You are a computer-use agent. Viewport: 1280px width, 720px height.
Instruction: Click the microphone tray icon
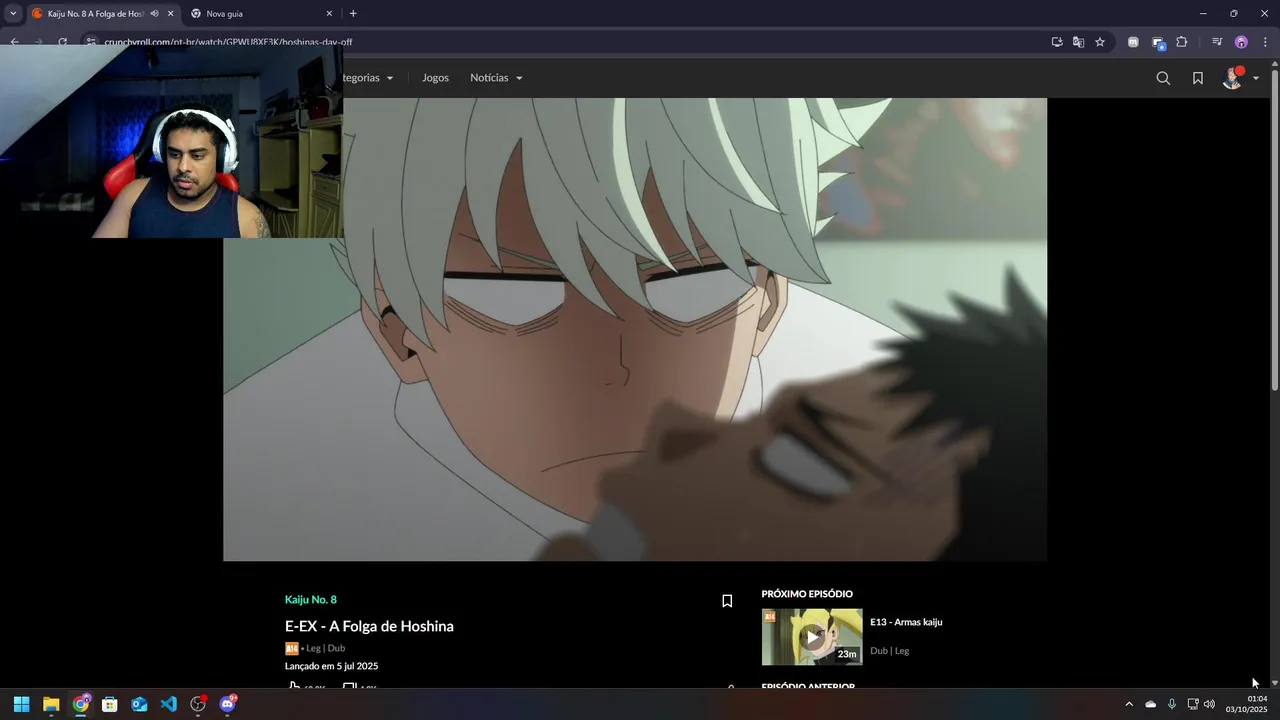pyautogui.click(x=1172, y=704)
